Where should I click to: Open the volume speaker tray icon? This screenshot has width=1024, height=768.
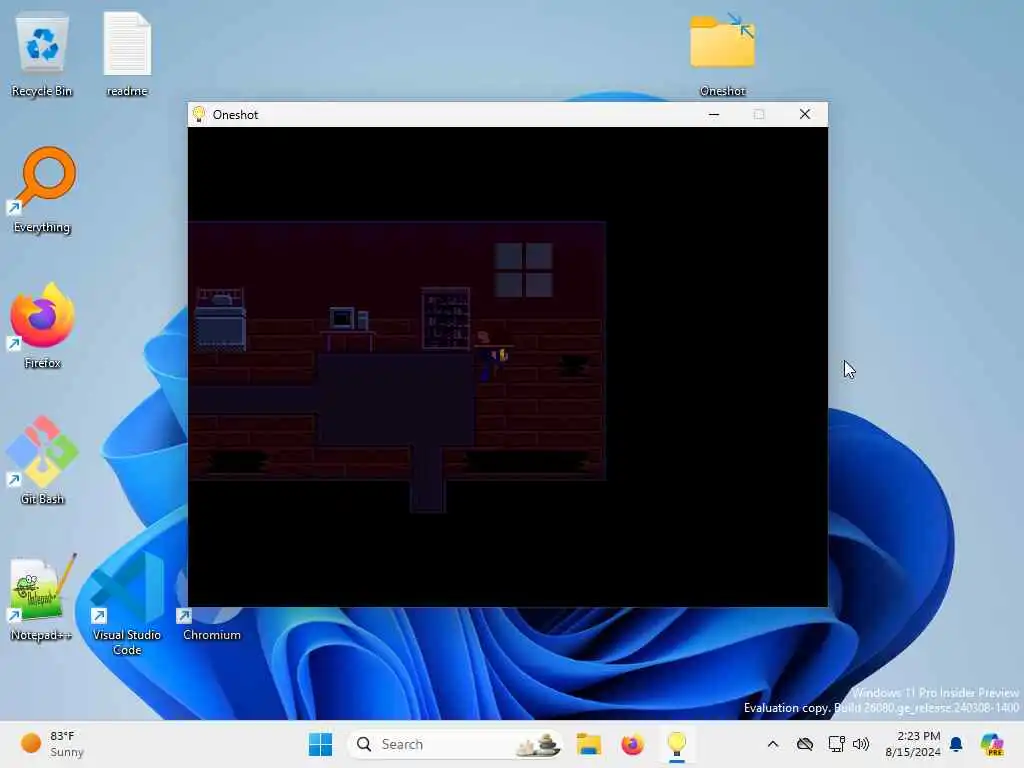point(861,744)
